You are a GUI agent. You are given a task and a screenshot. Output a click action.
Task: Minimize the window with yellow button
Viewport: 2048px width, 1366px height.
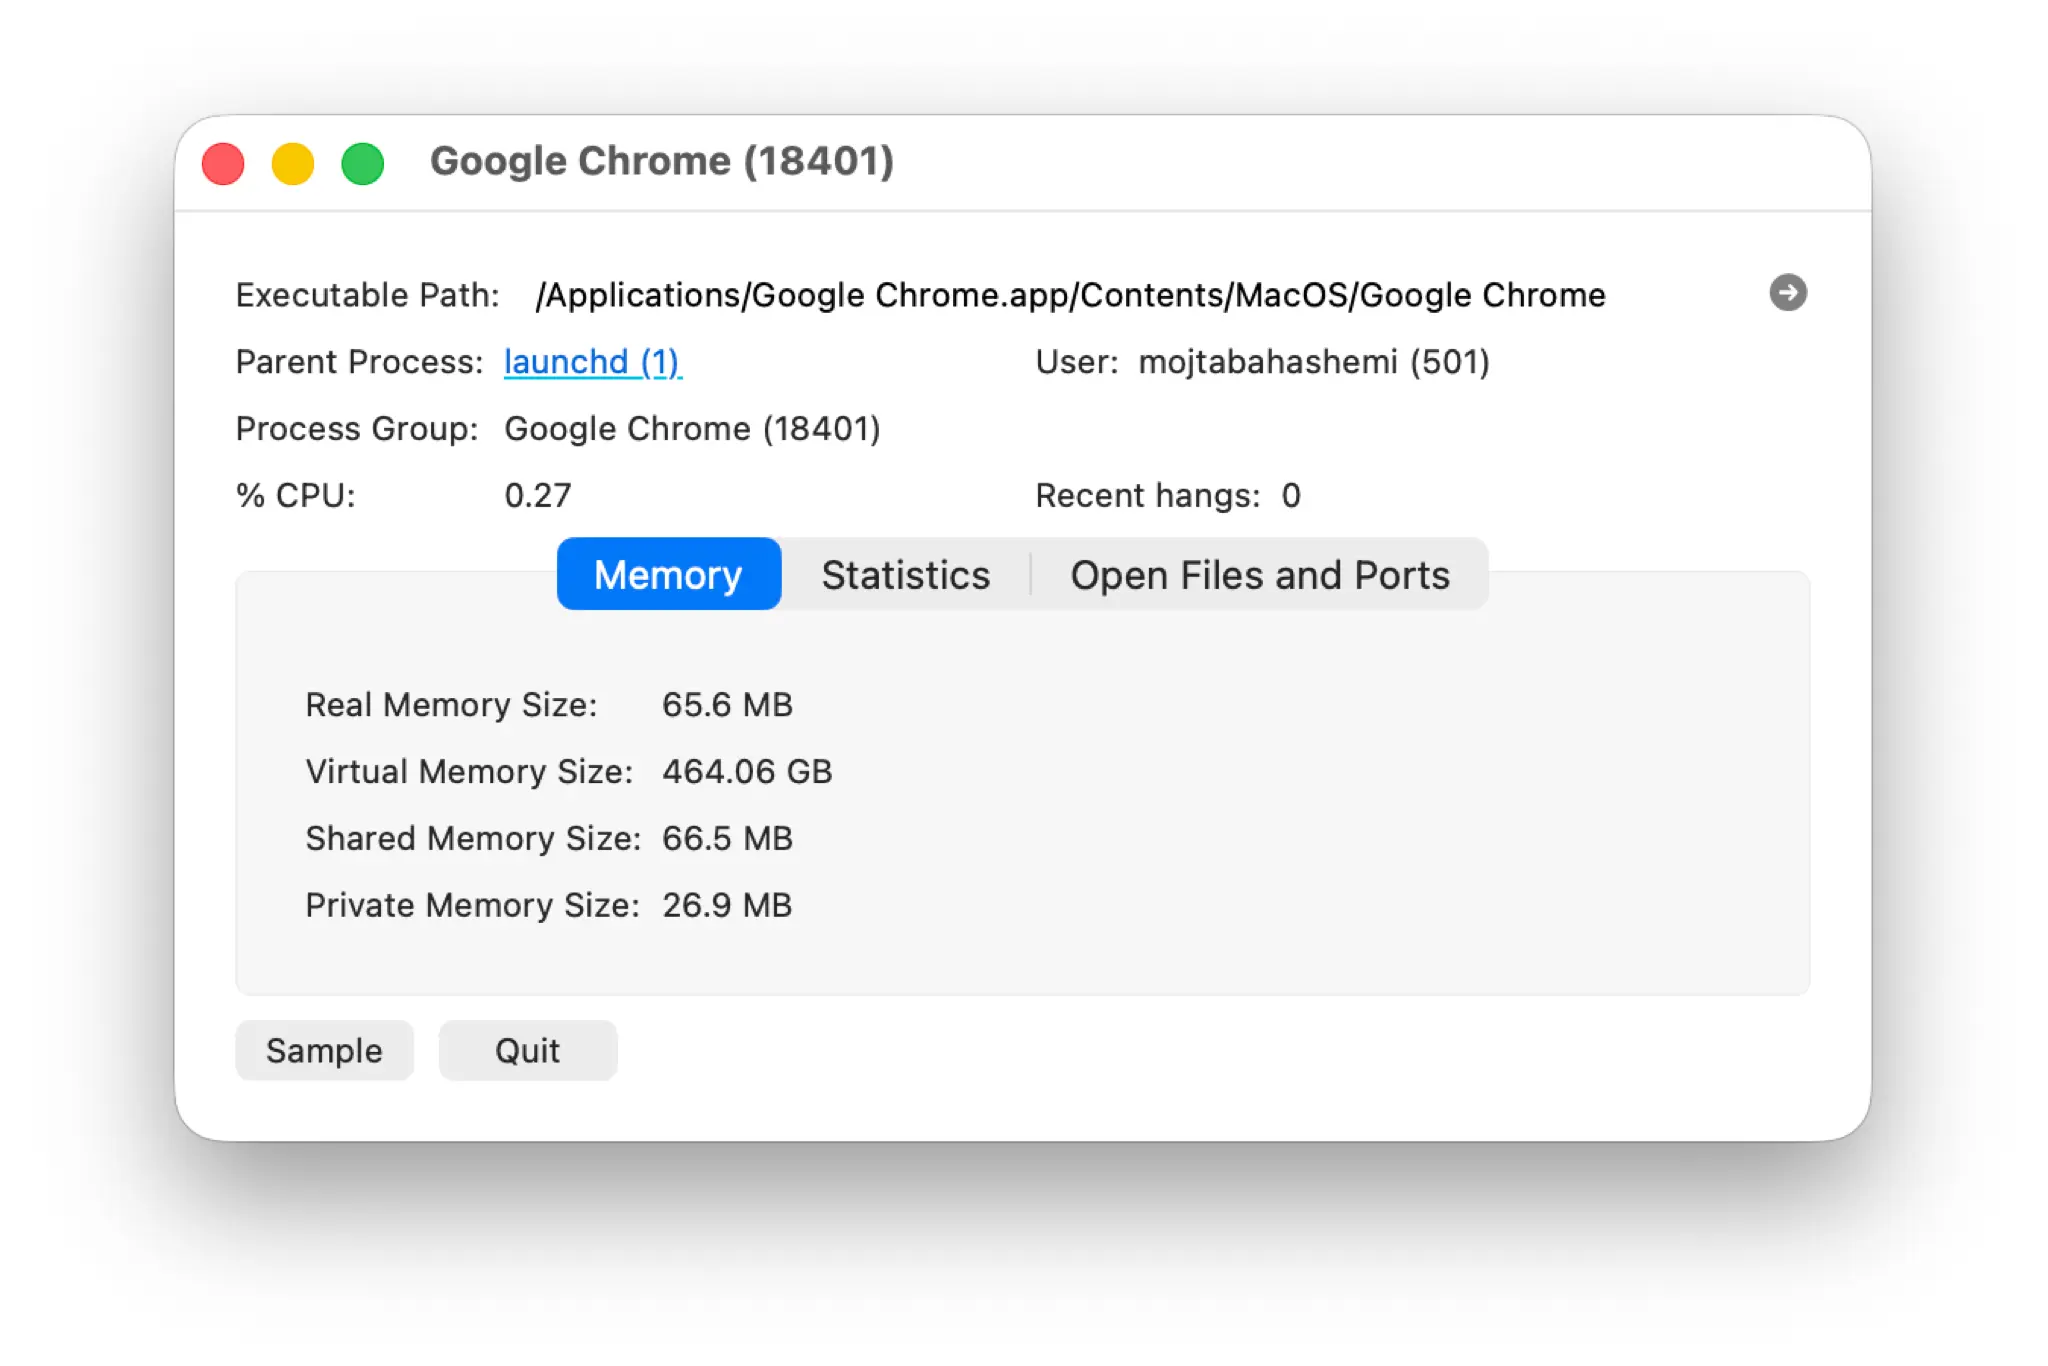(293, 164)
